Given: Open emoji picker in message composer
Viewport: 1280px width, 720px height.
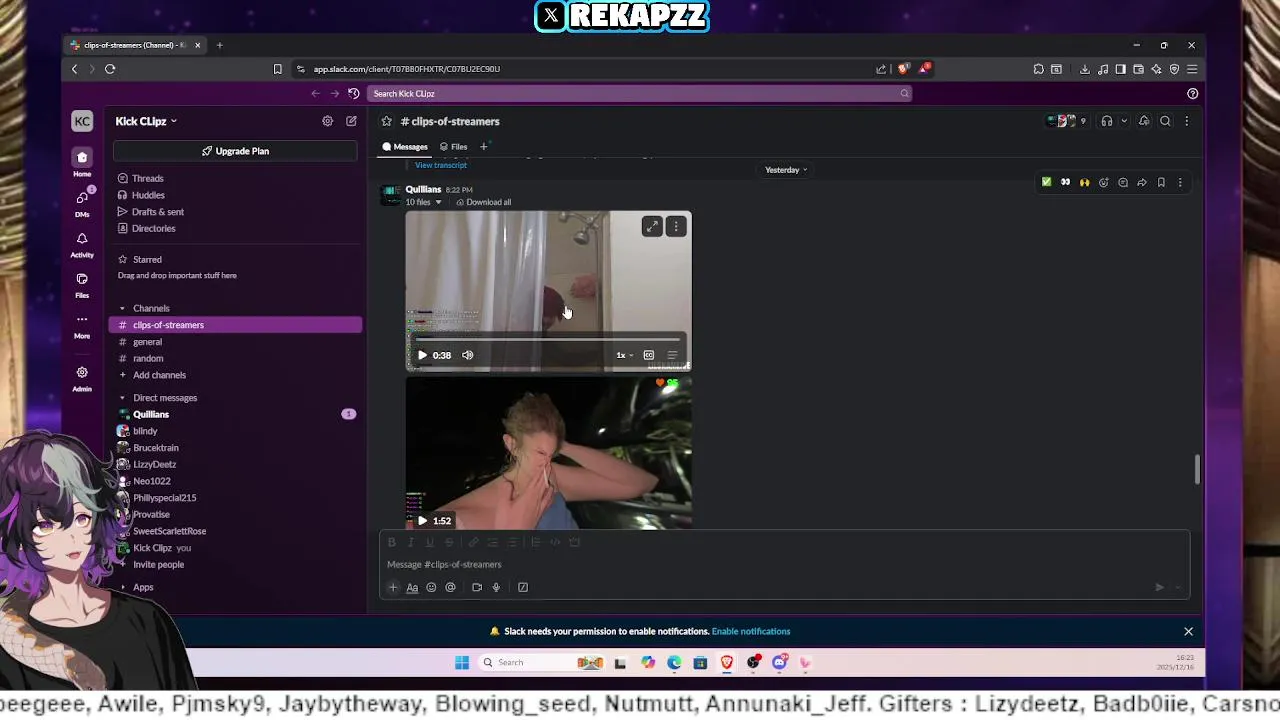Looking at the screenshot, I should coord(431,587).
